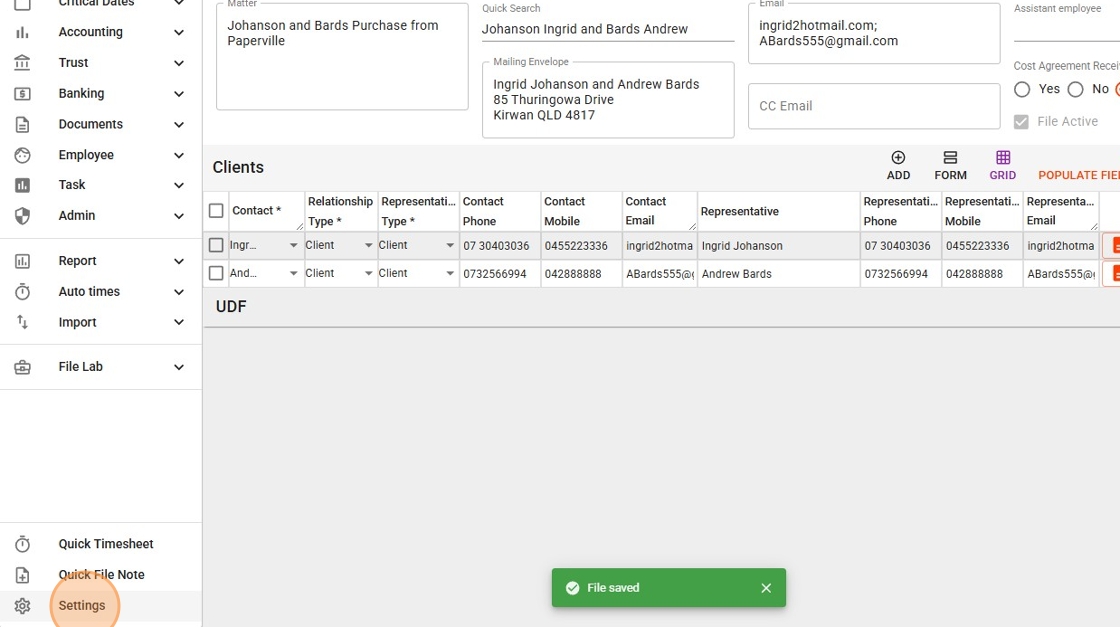Image resolution: width=1120 pixels, height=627 pixels.
Task: Switch to FORM view icon
Action: click(x=950, y=158)
